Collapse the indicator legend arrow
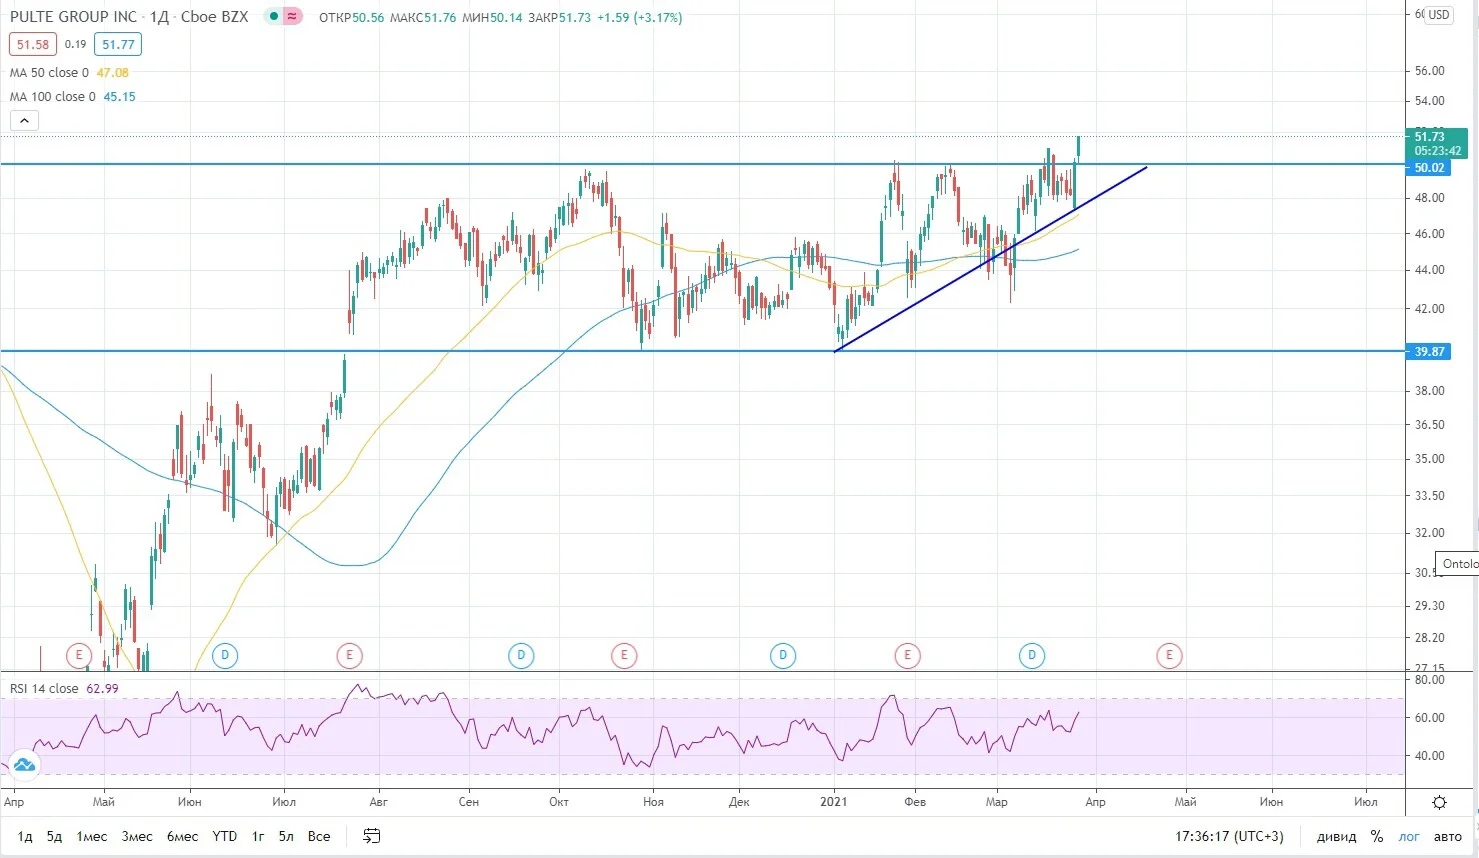 (24, 121)
